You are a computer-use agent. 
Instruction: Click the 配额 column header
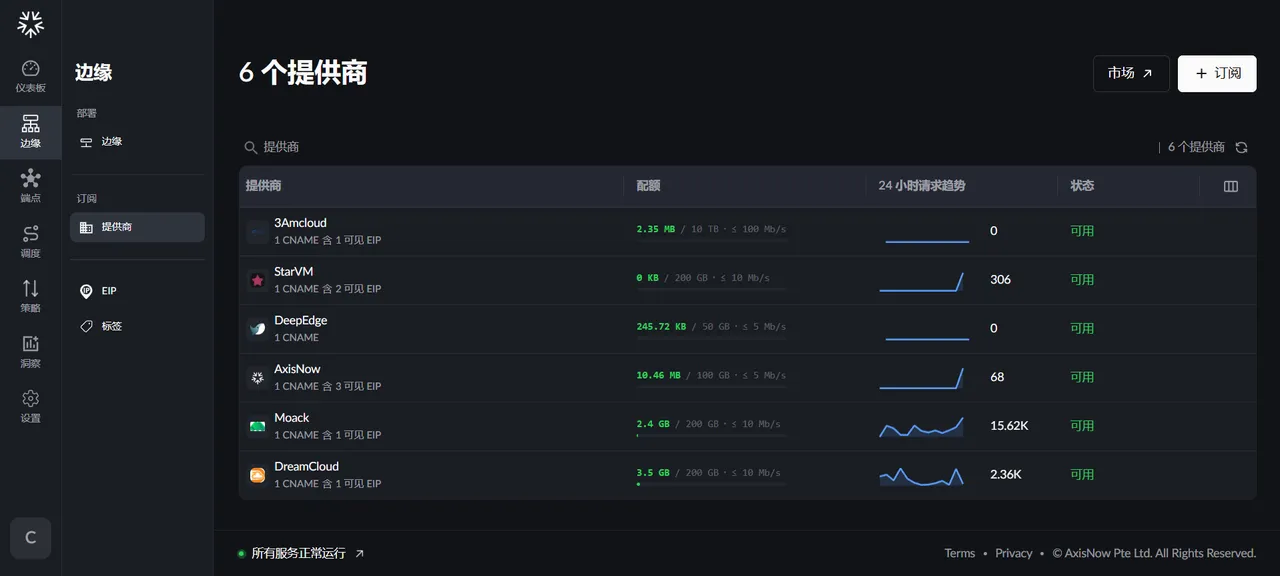click(x=648, y=186)
